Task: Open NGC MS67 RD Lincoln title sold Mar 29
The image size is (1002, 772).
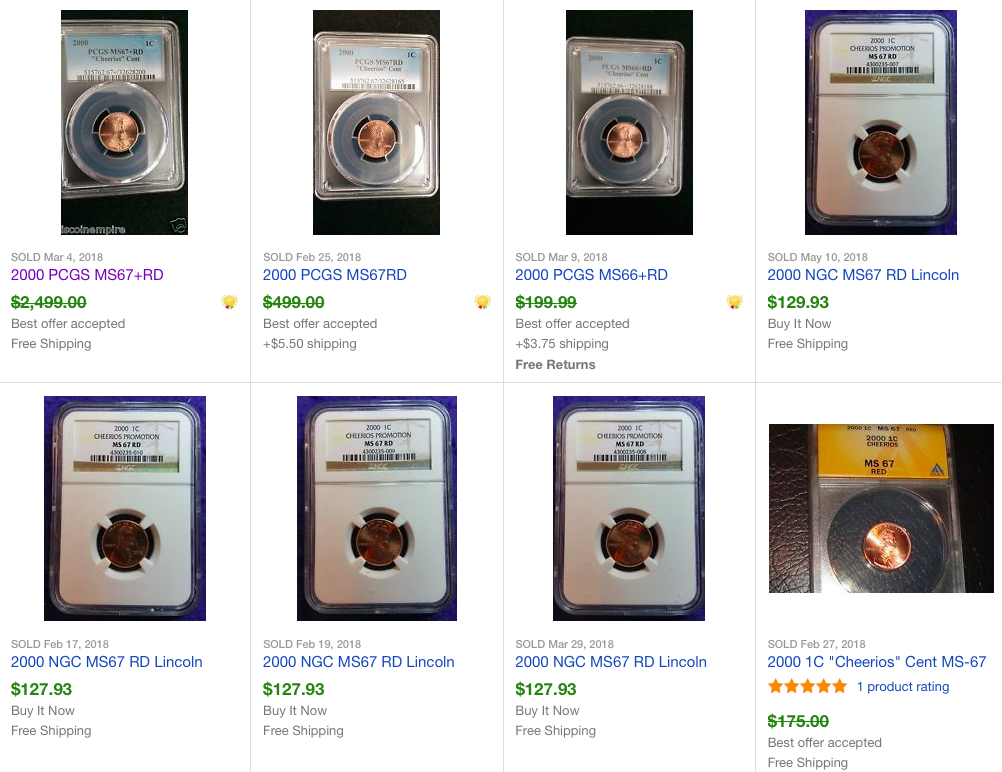Action: pos(611,662)
